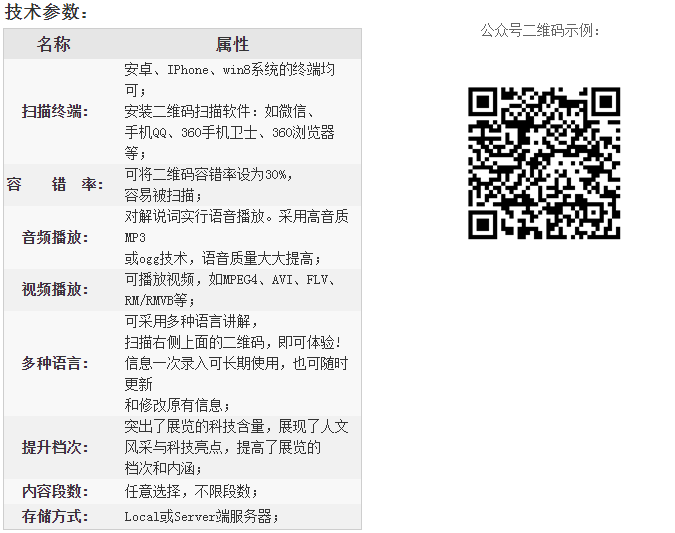Click text '安卓、IPhone、win8系统的终端均'
Viewport: 675px width, 533px height.
pyautogui.click(x=229, y=69)
